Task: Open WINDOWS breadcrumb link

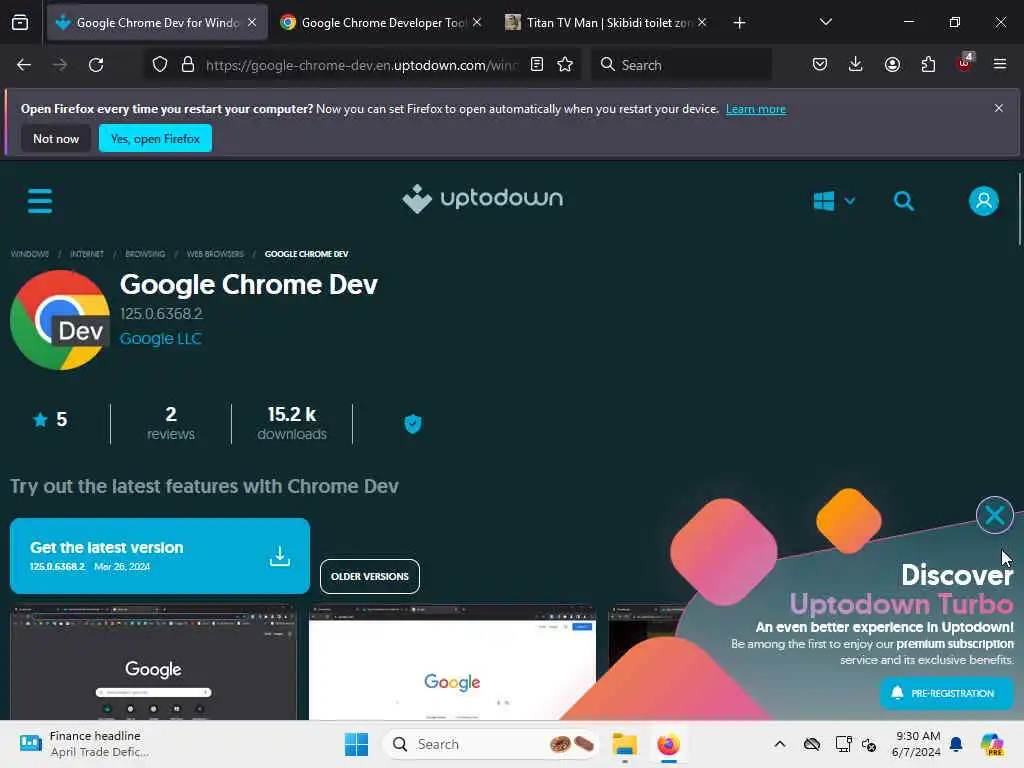Action: 29,254
